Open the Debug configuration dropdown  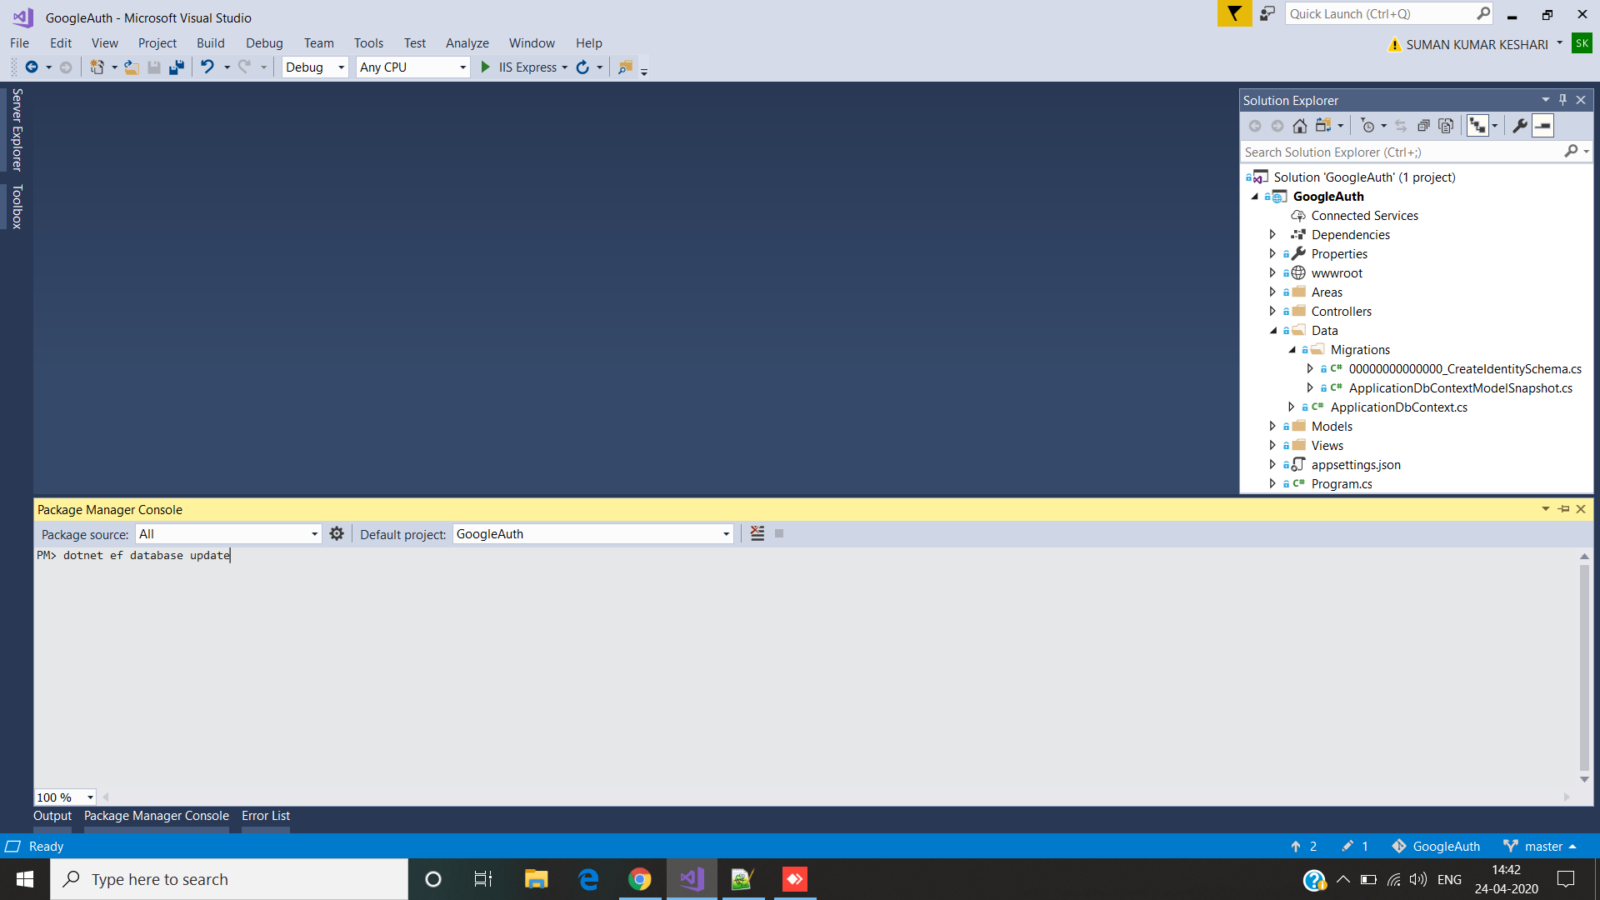(315, 67)
